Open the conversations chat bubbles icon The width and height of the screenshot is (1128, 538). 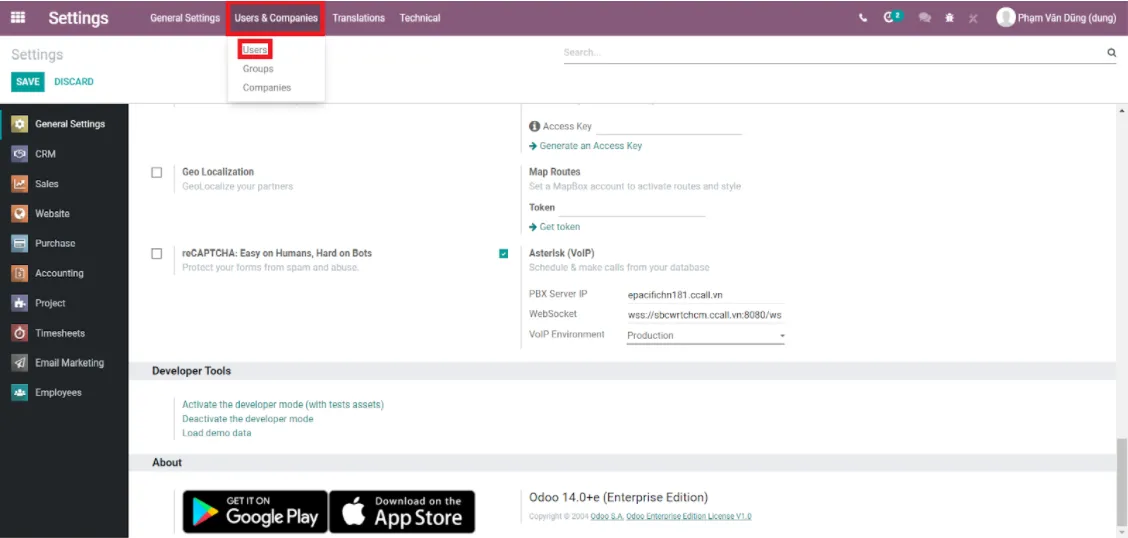925,18
